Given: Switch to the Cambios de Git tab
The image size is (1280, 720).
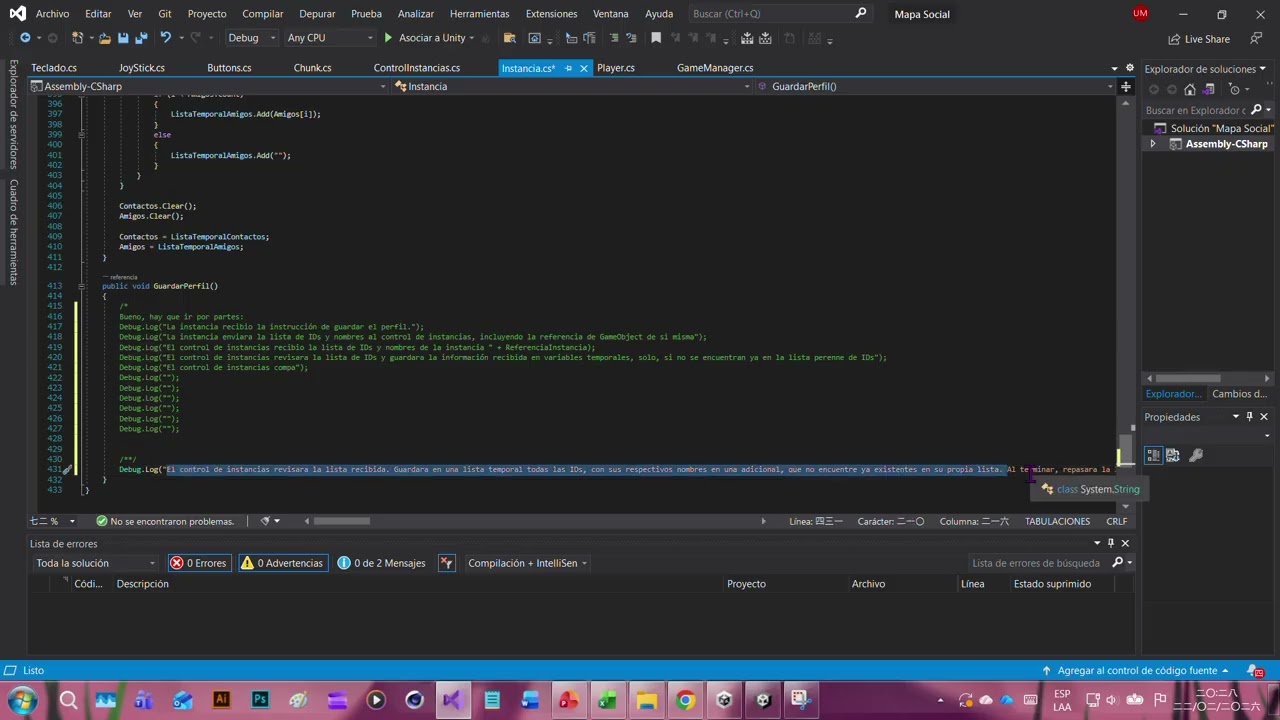Looking at the screenshot, I should [1239, 394].
